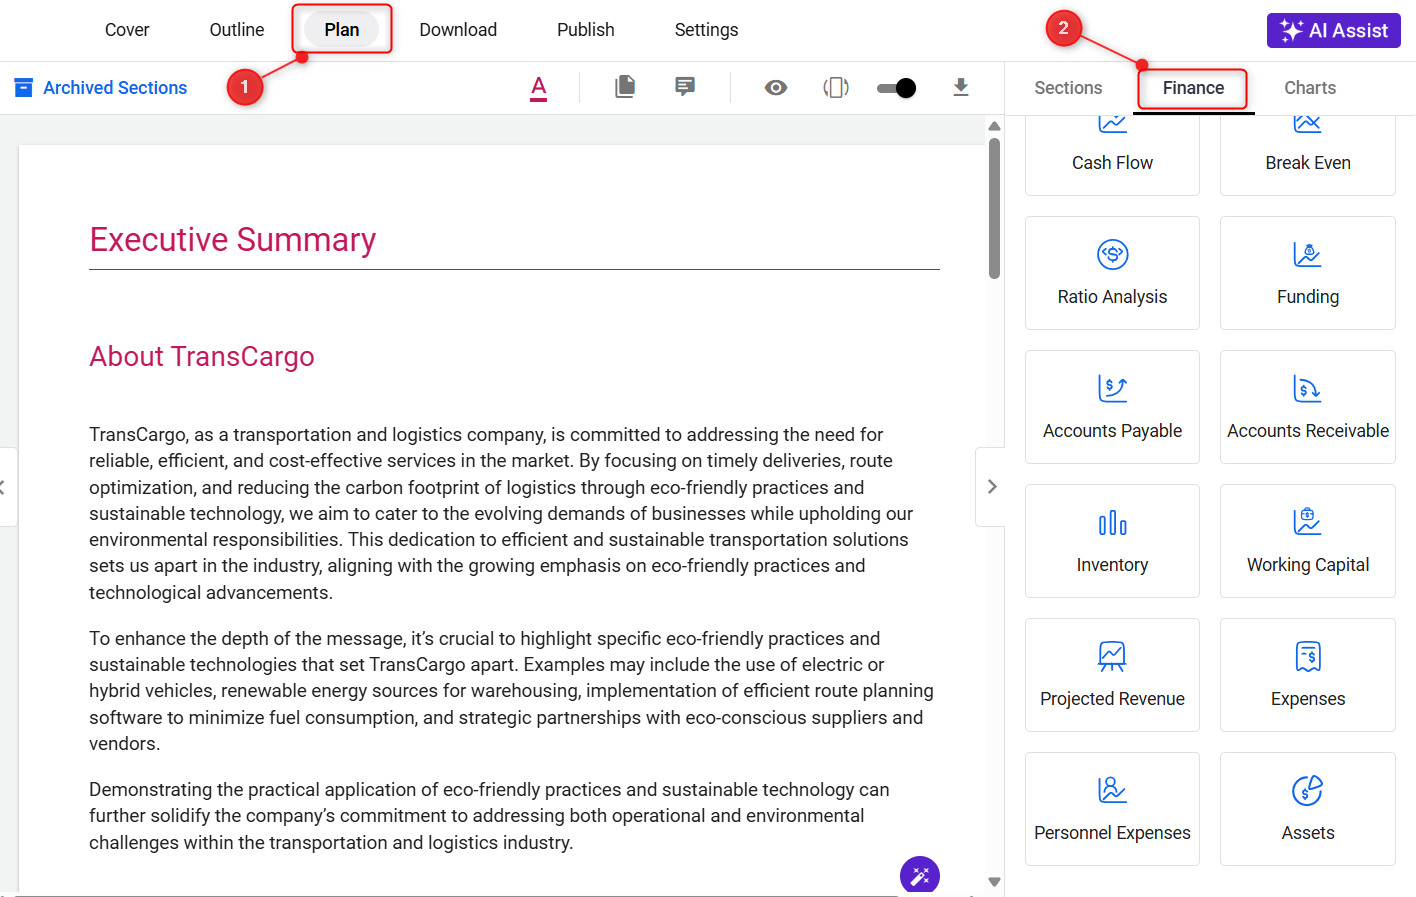Screen dimensions: 1416x897
Task: Click the scrollbar down arrow
Action: [x=994, y=882]
